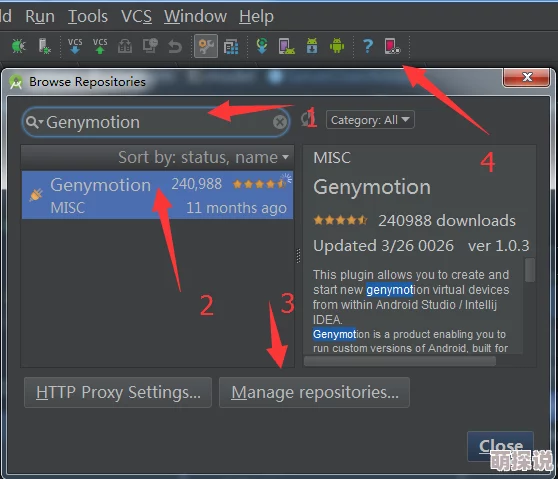Click the 'ver 1.0.3' text
This screenshot has width=558, height=479.
[x=499, y=246]
